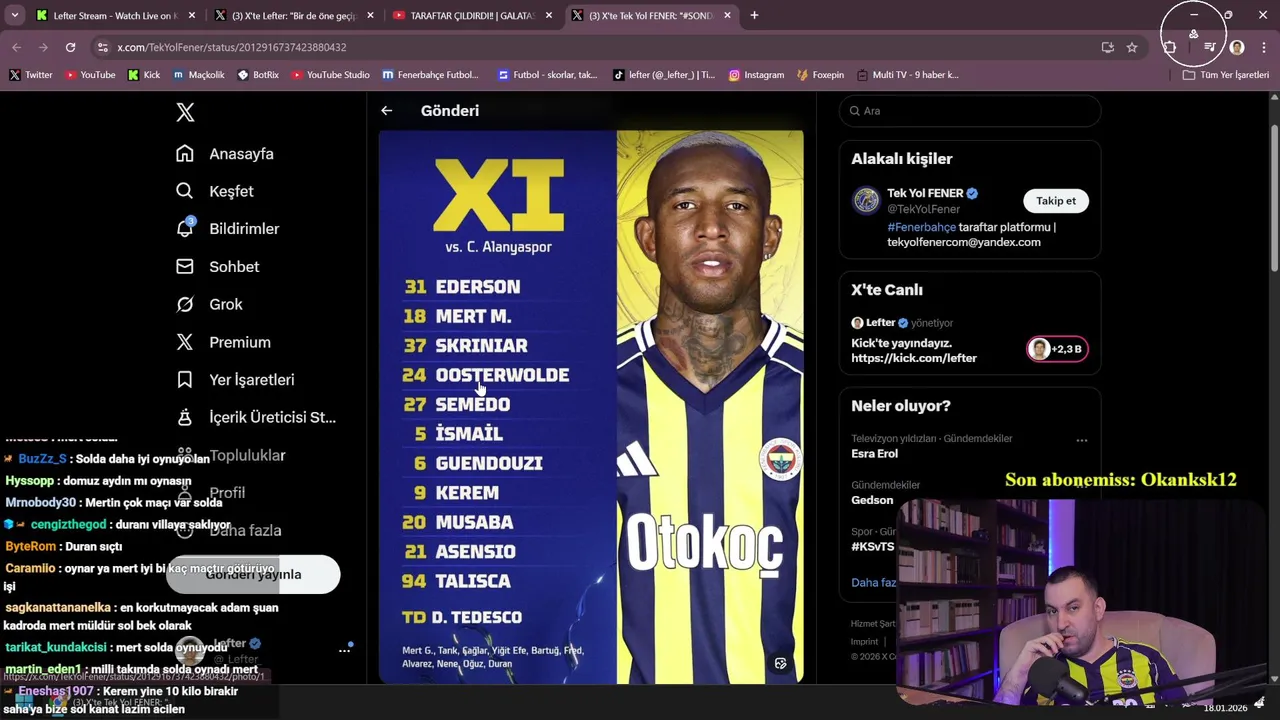The height and width of the screenshot is (720, 1280).
Task: Open Tek Yol FENER profile name
Action: pos(925,193)
